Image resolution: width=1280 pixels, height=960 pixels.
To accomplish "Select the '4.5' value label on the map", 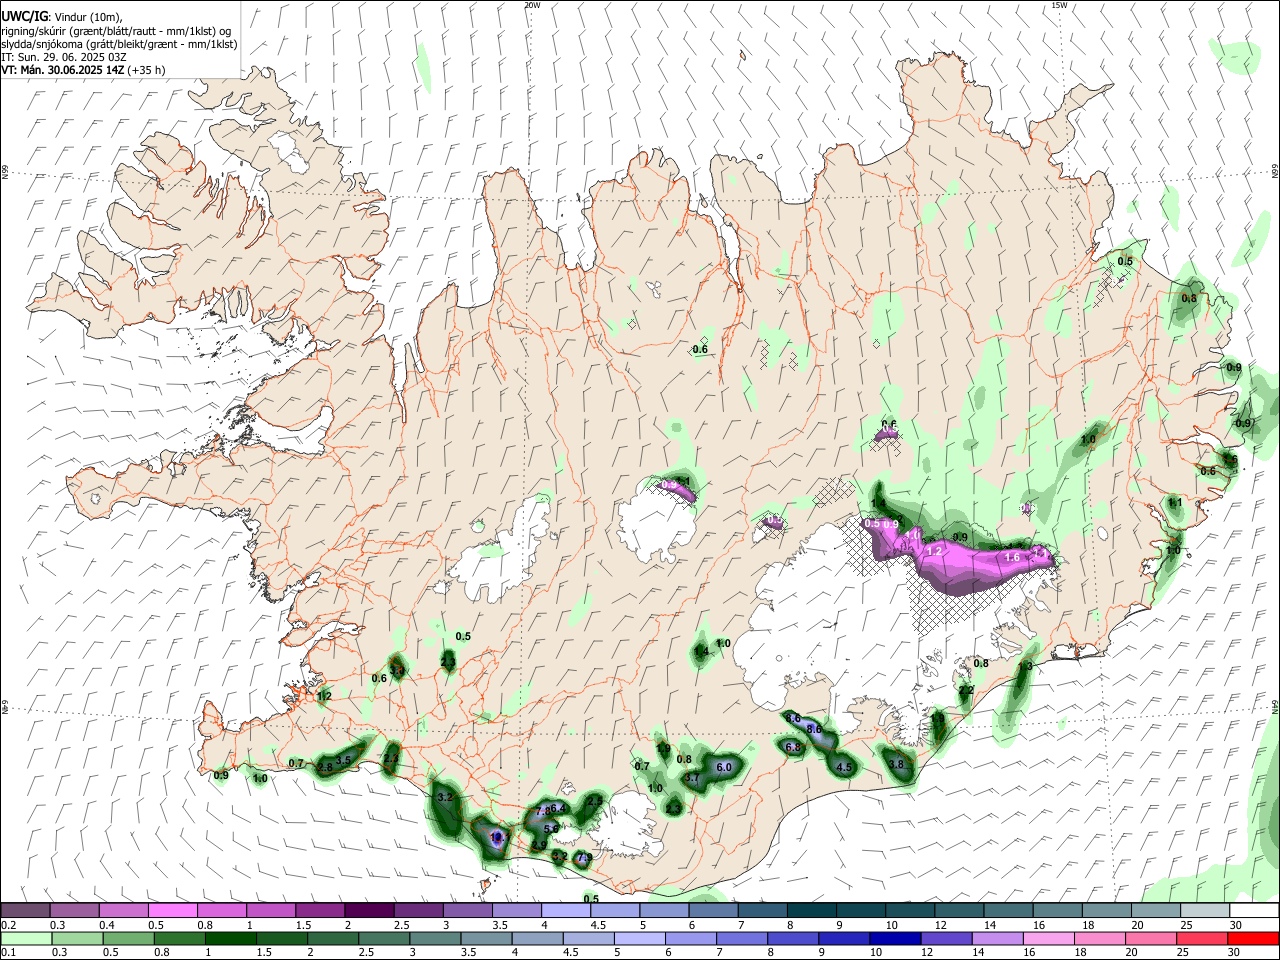I will tap(843, 768).
